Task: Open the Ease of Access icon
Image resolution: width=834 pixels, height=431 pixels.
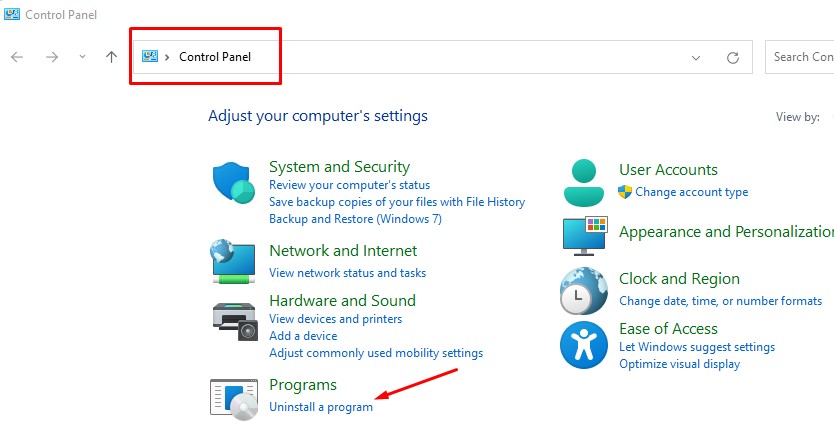Action: click(x=585, y=345)
